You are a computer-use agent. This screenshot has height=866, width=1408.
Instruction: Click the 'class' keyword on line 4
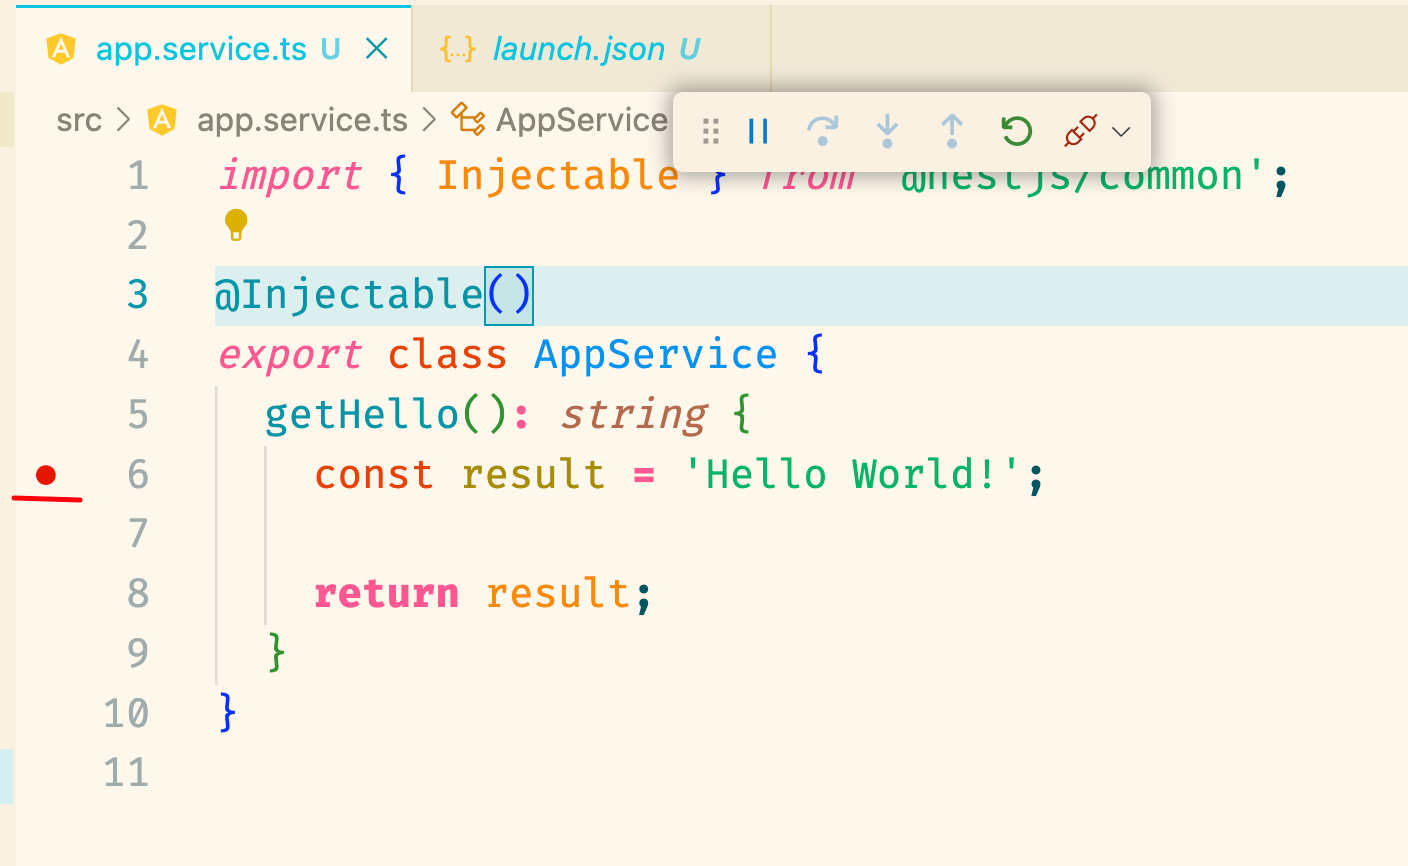click(x=447, y=355)
